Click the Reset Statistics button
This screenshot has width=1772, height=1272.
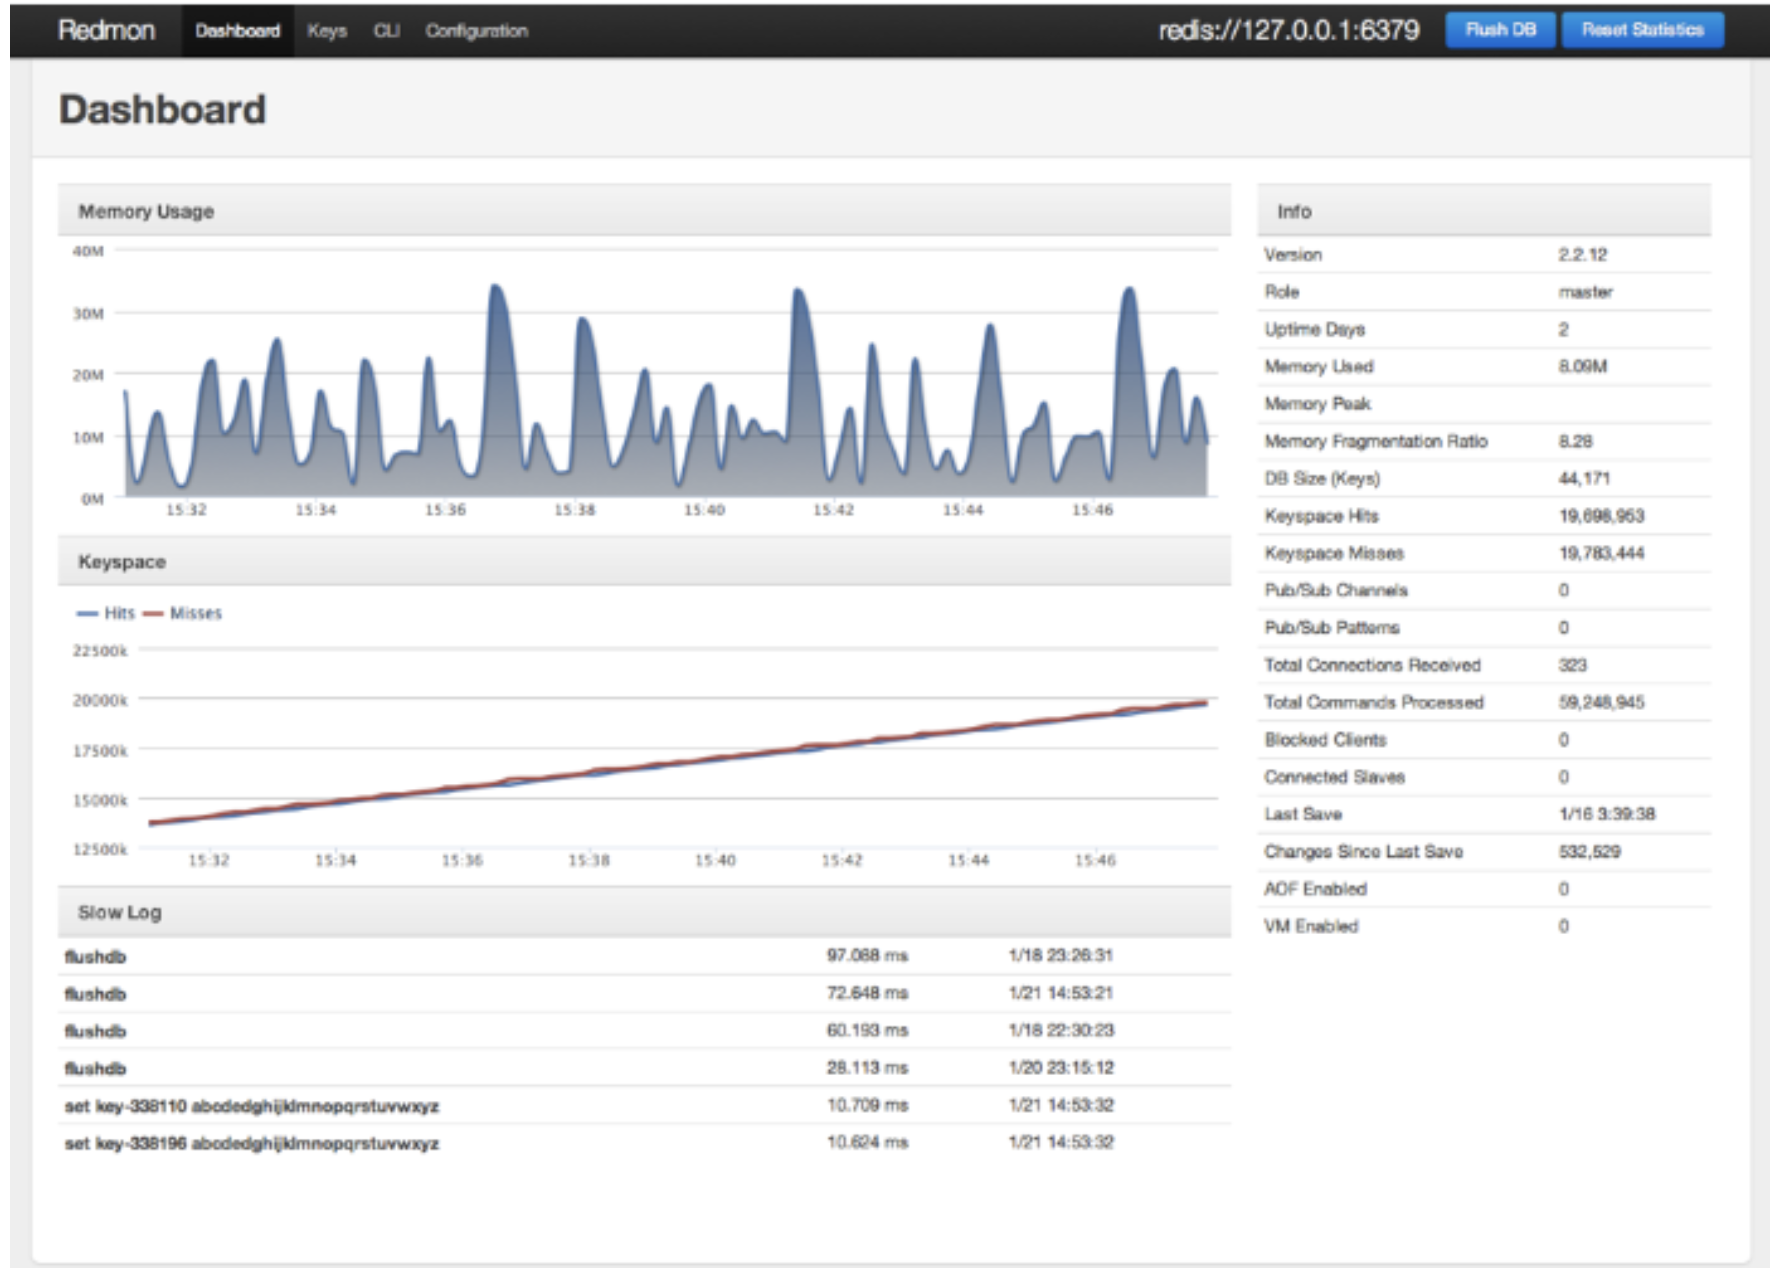point(1642,30)
